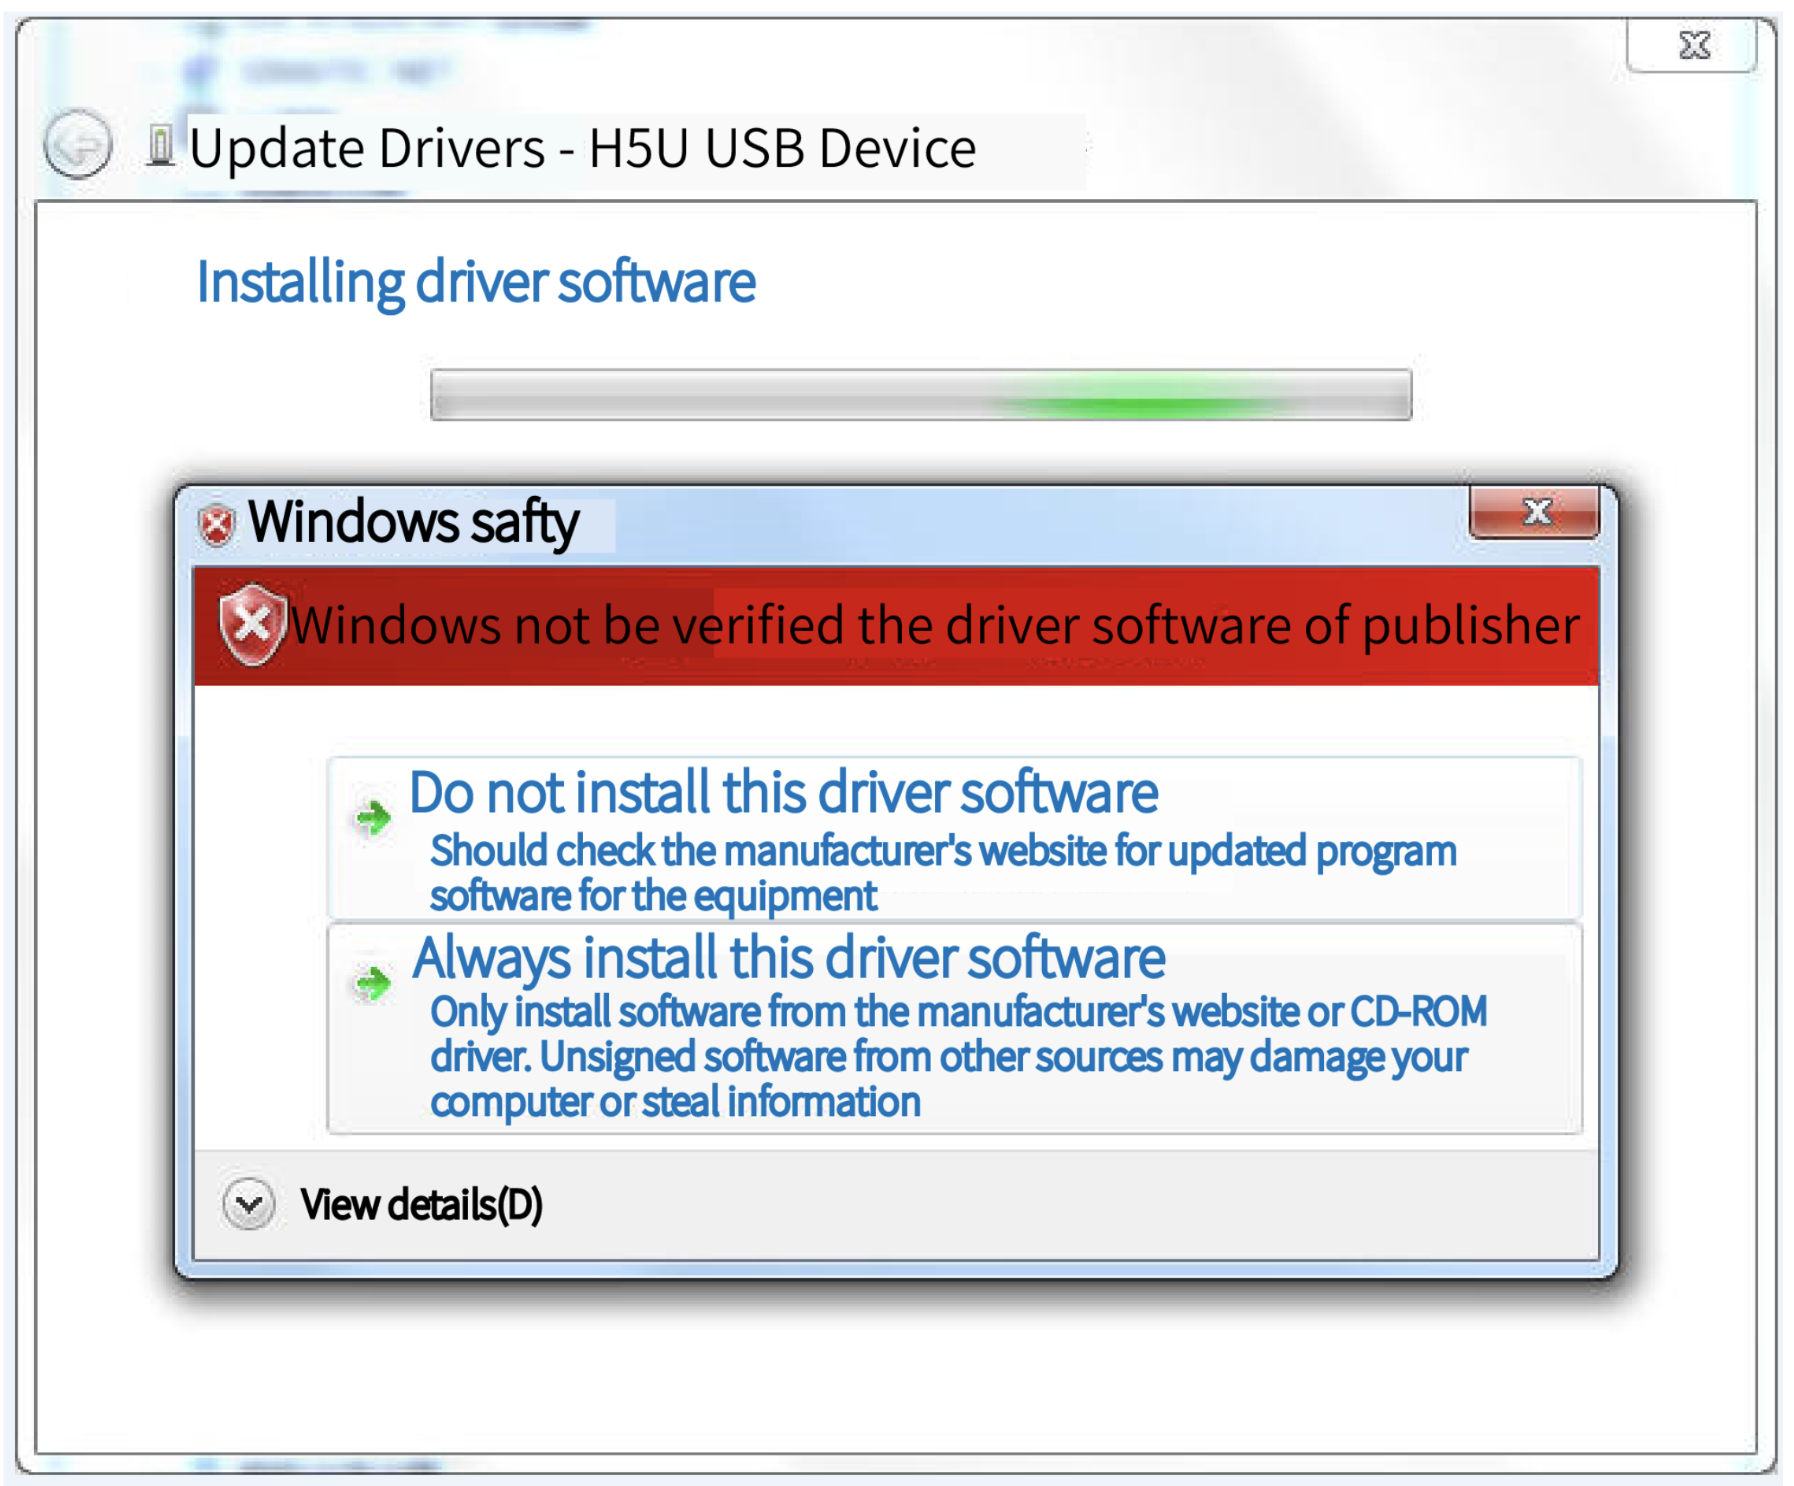1794x1486 pixels.
Task: Click the View details(D) label
Action: click(x=421, y=1205)
